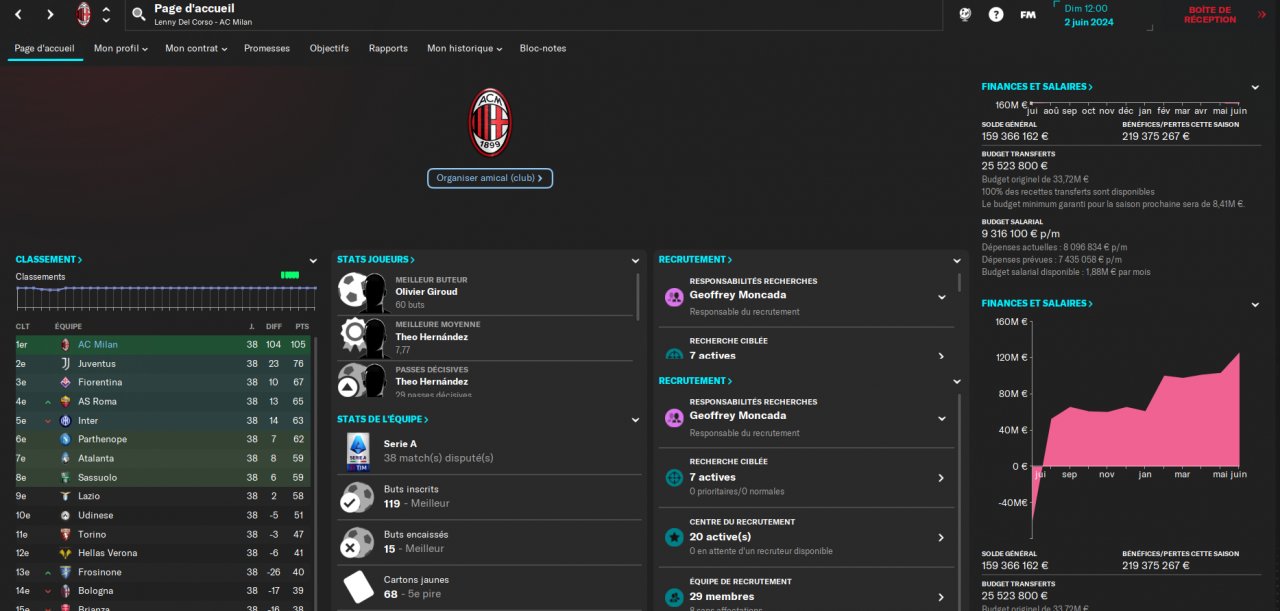The height and width of the screenshot is (611, 1280).
Task: Open the club up/down switcher arrows
Action: (106, 14)
